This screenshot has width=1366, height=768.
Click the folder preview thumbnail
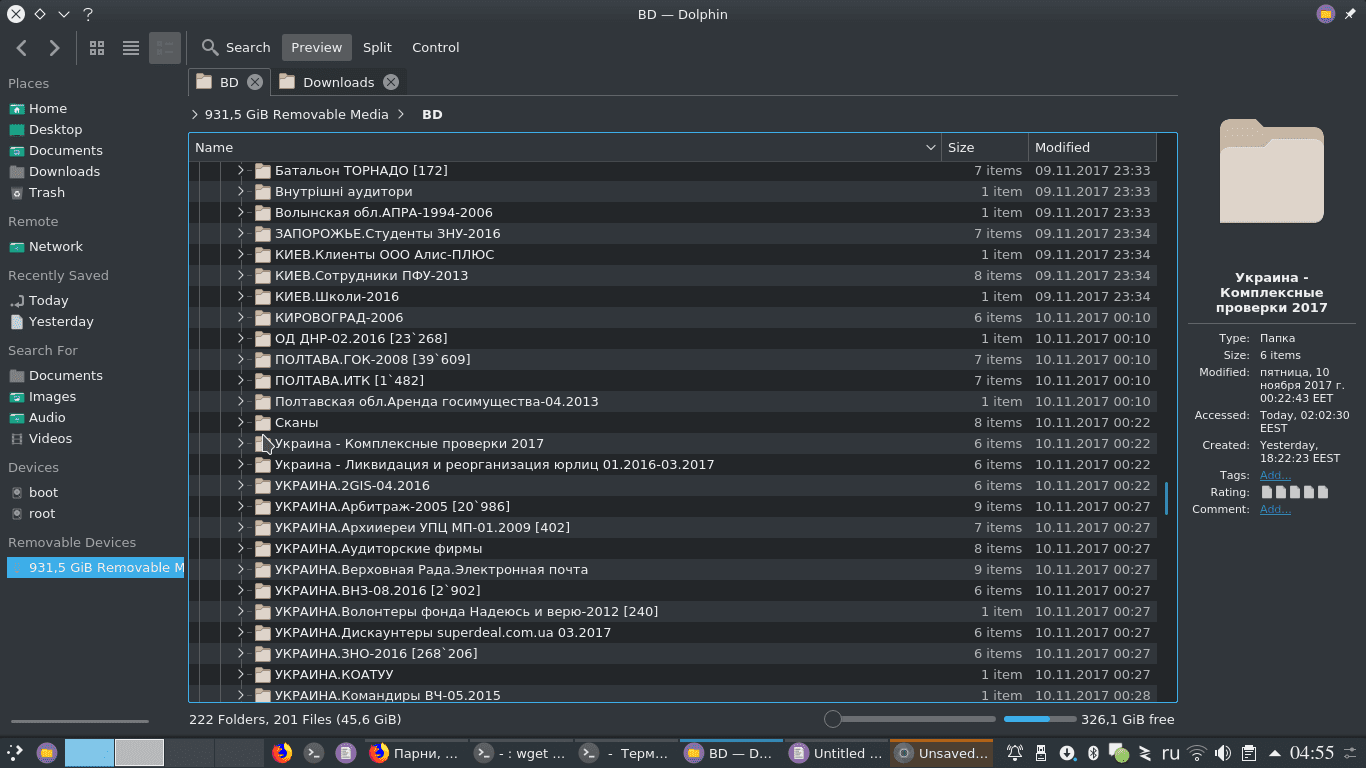click(1272, 171)
